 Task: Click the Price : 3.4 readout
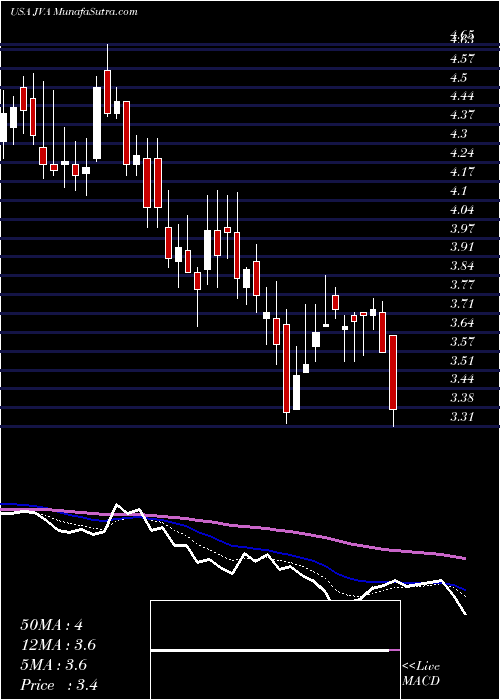(59, 685)
